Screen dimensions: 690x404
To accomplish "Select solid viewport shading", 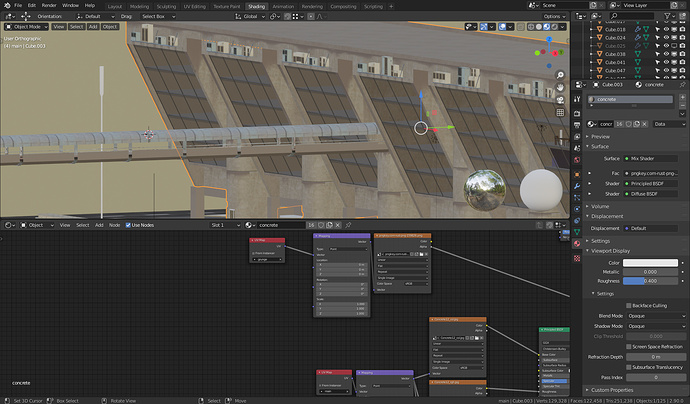I will (539, 27).
